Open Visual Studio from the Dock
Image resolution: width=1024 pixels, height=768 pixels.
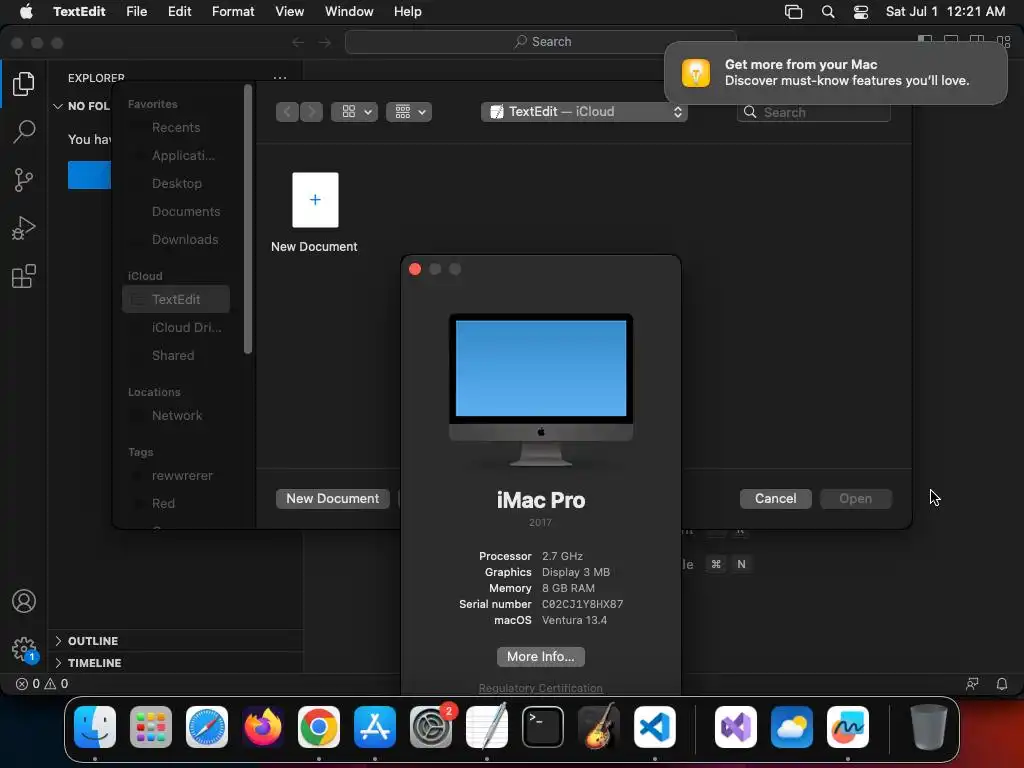tap(736, 727)
